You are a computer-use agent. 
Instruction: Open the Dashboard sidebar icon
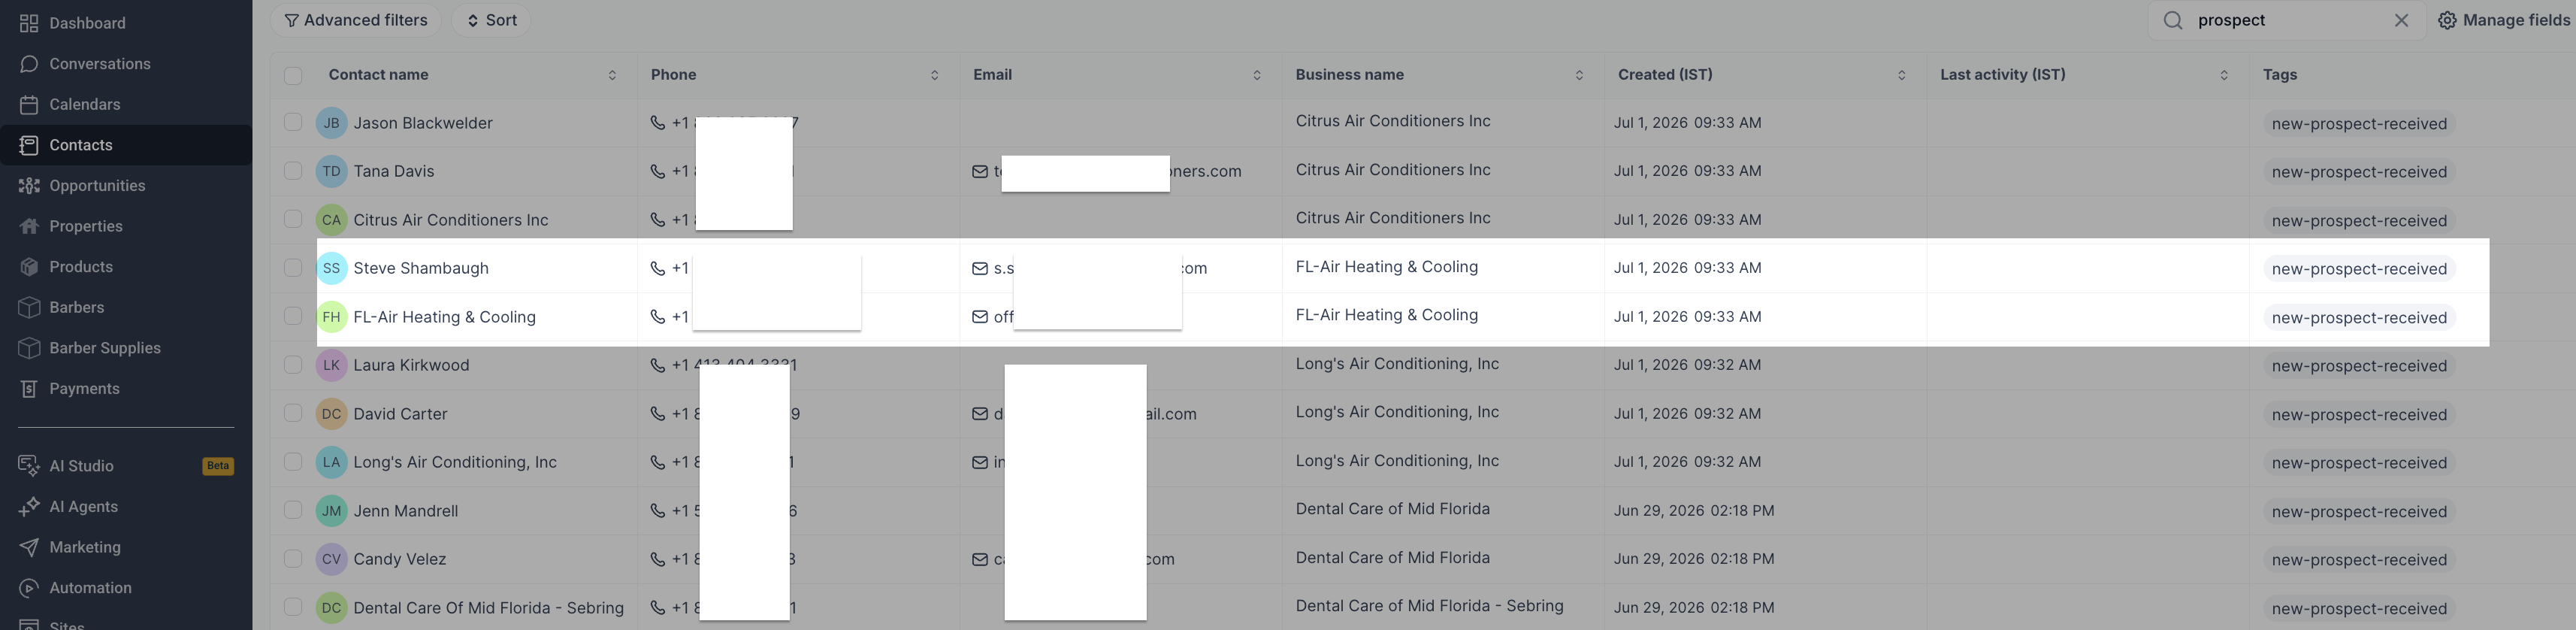pyautogui.click(x=29, y=23)
